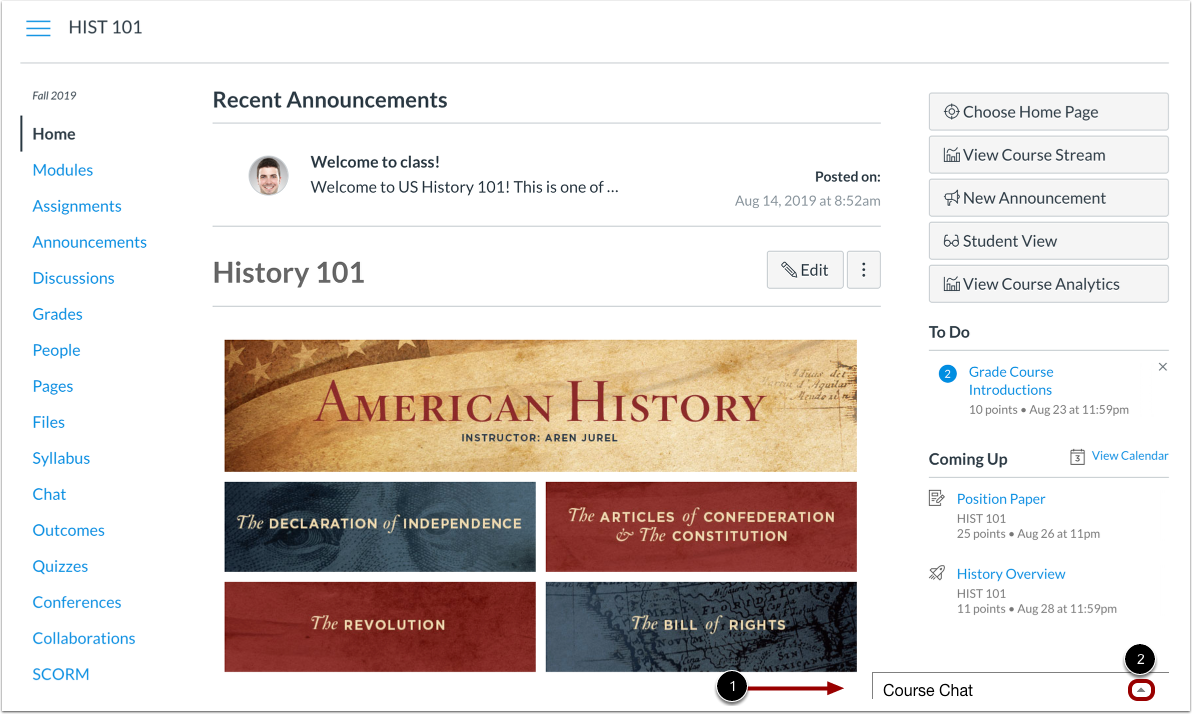The image size is (1192, 714).
Task: Open Grade Course Introductions to-do link
Action: [1010, 381]
